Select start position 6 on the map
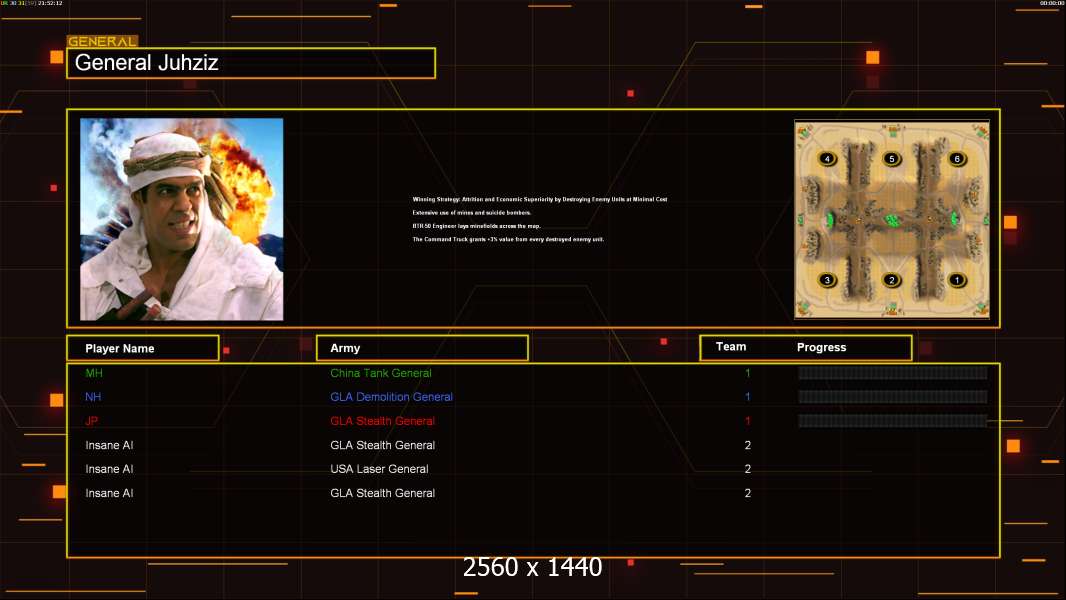 [957, 159]
